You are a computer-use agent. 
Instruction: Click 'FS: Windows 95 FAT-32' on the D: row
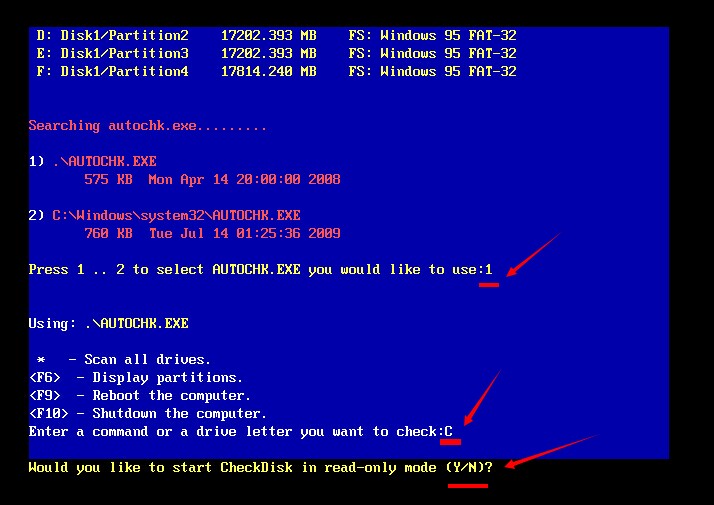[x=433, y=36]
